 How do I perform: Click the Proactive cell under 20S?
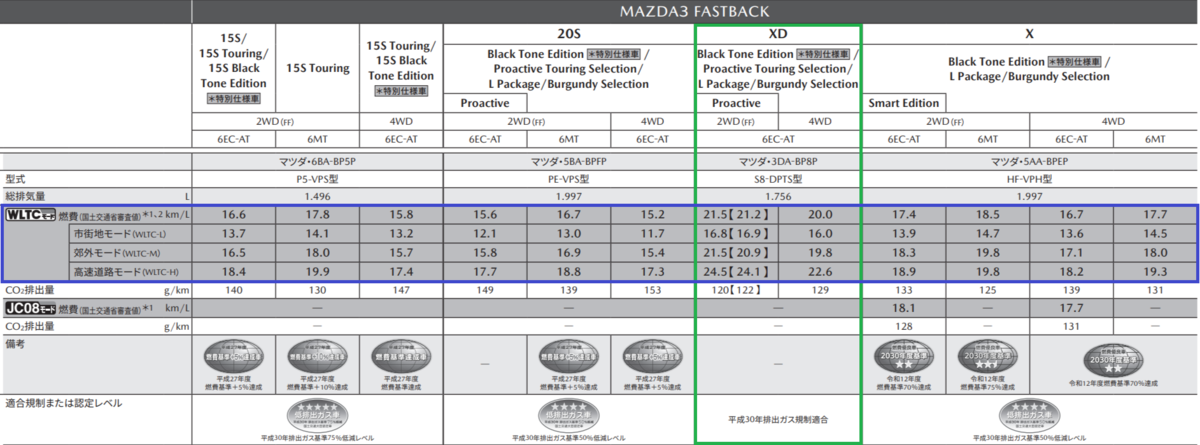point(485,103)
